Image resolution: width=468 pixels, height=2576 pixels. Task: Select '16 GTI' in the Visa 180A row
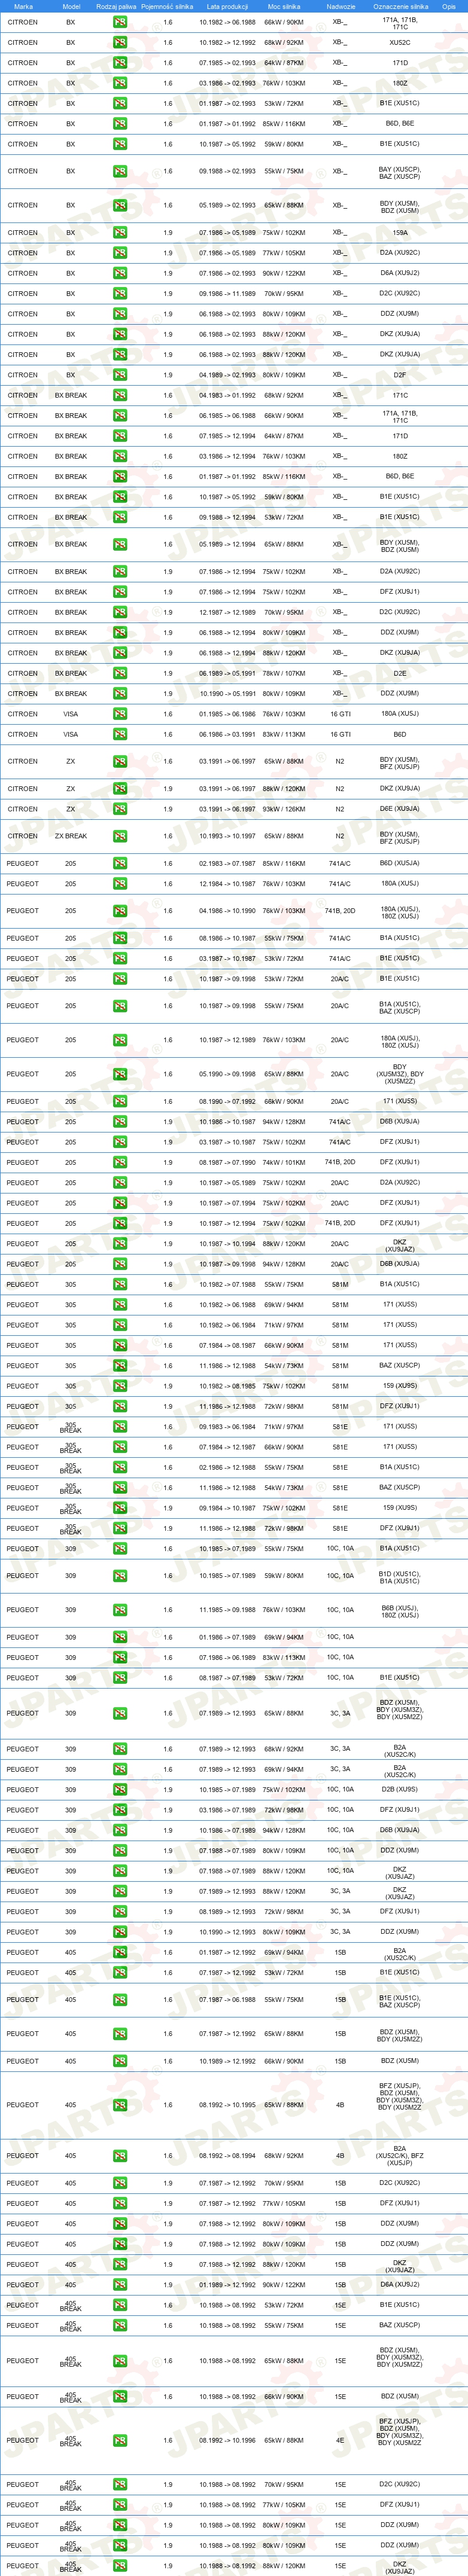(340, 714)
